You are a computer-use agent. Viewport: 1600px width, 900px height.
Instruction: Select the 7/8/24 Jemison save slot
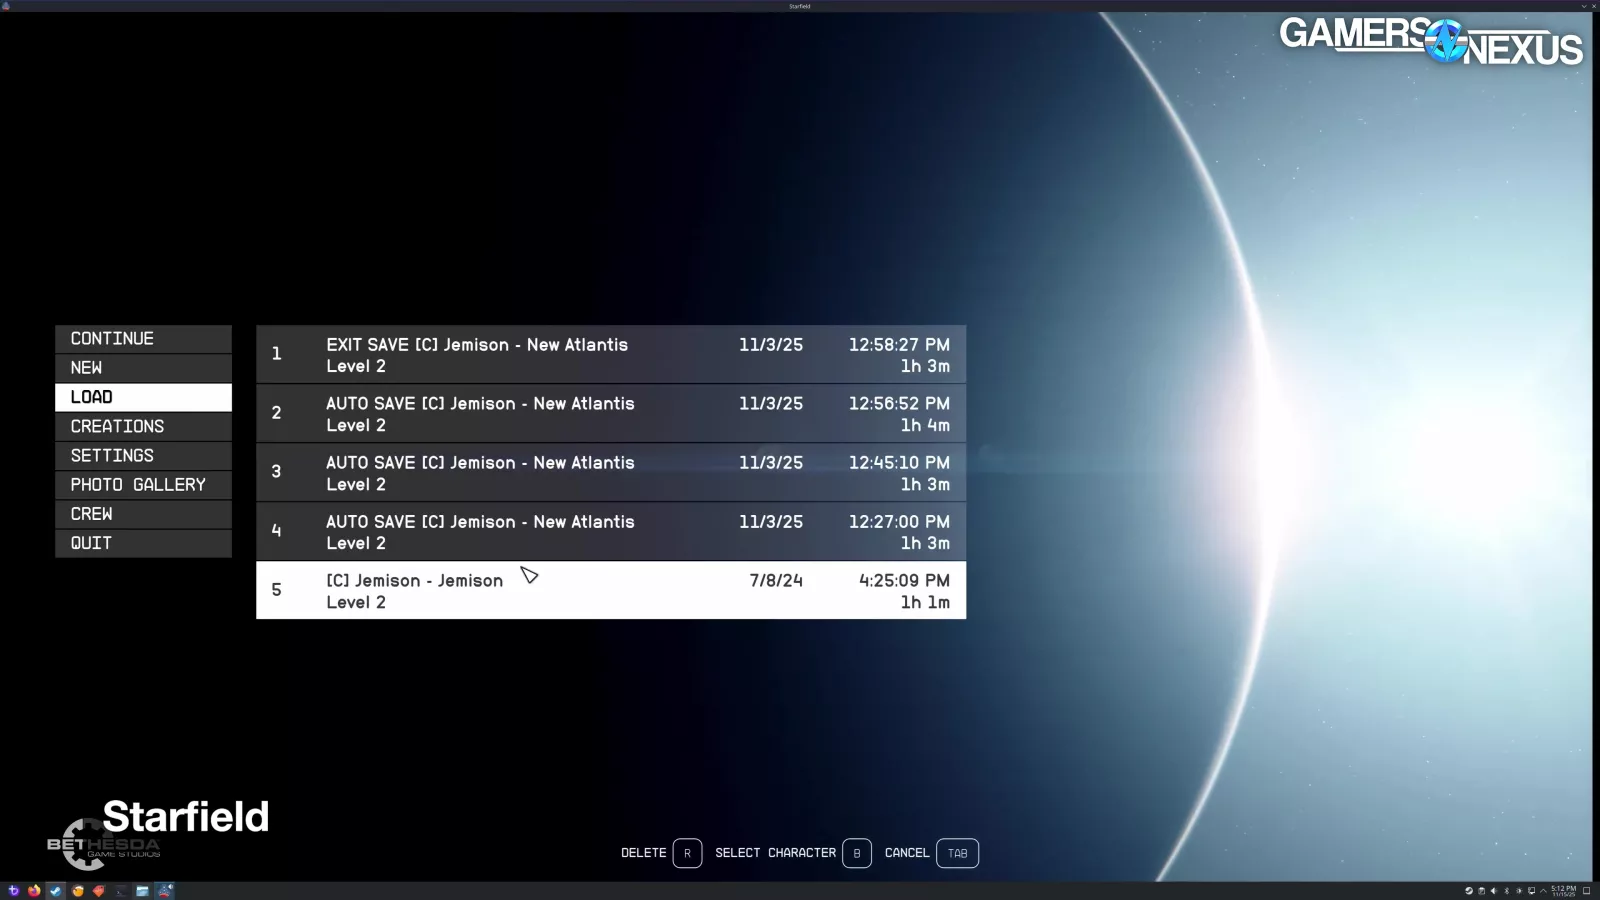tap(610, 591)
